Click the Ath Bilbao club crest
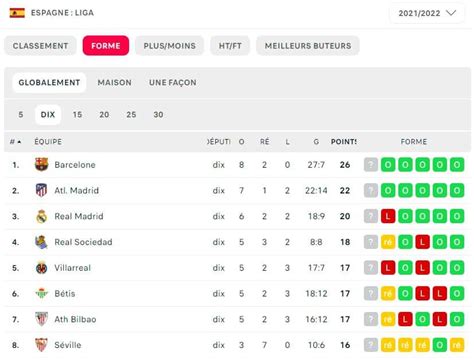This screenshot has width=474, height=360. pyautogui.click(x=41, y=319)
